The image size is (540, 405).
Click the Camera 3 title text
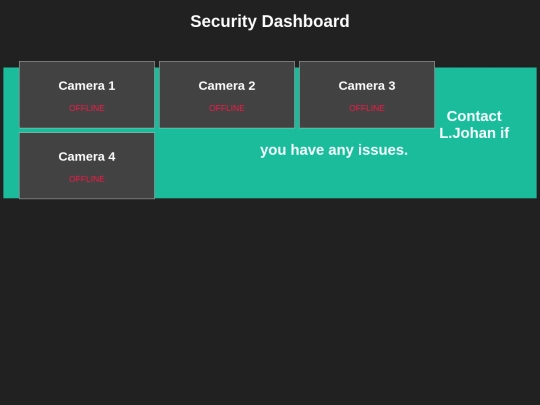(x=367, y=86)
